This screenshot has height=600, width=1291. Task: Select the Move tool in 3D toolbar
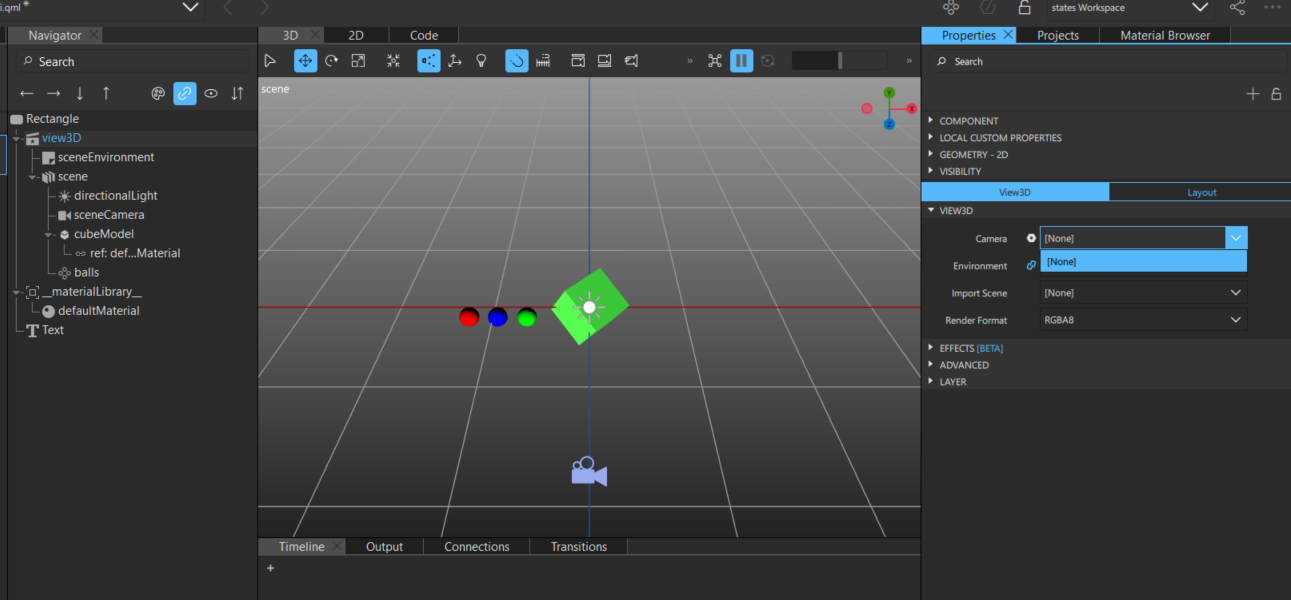305,61
